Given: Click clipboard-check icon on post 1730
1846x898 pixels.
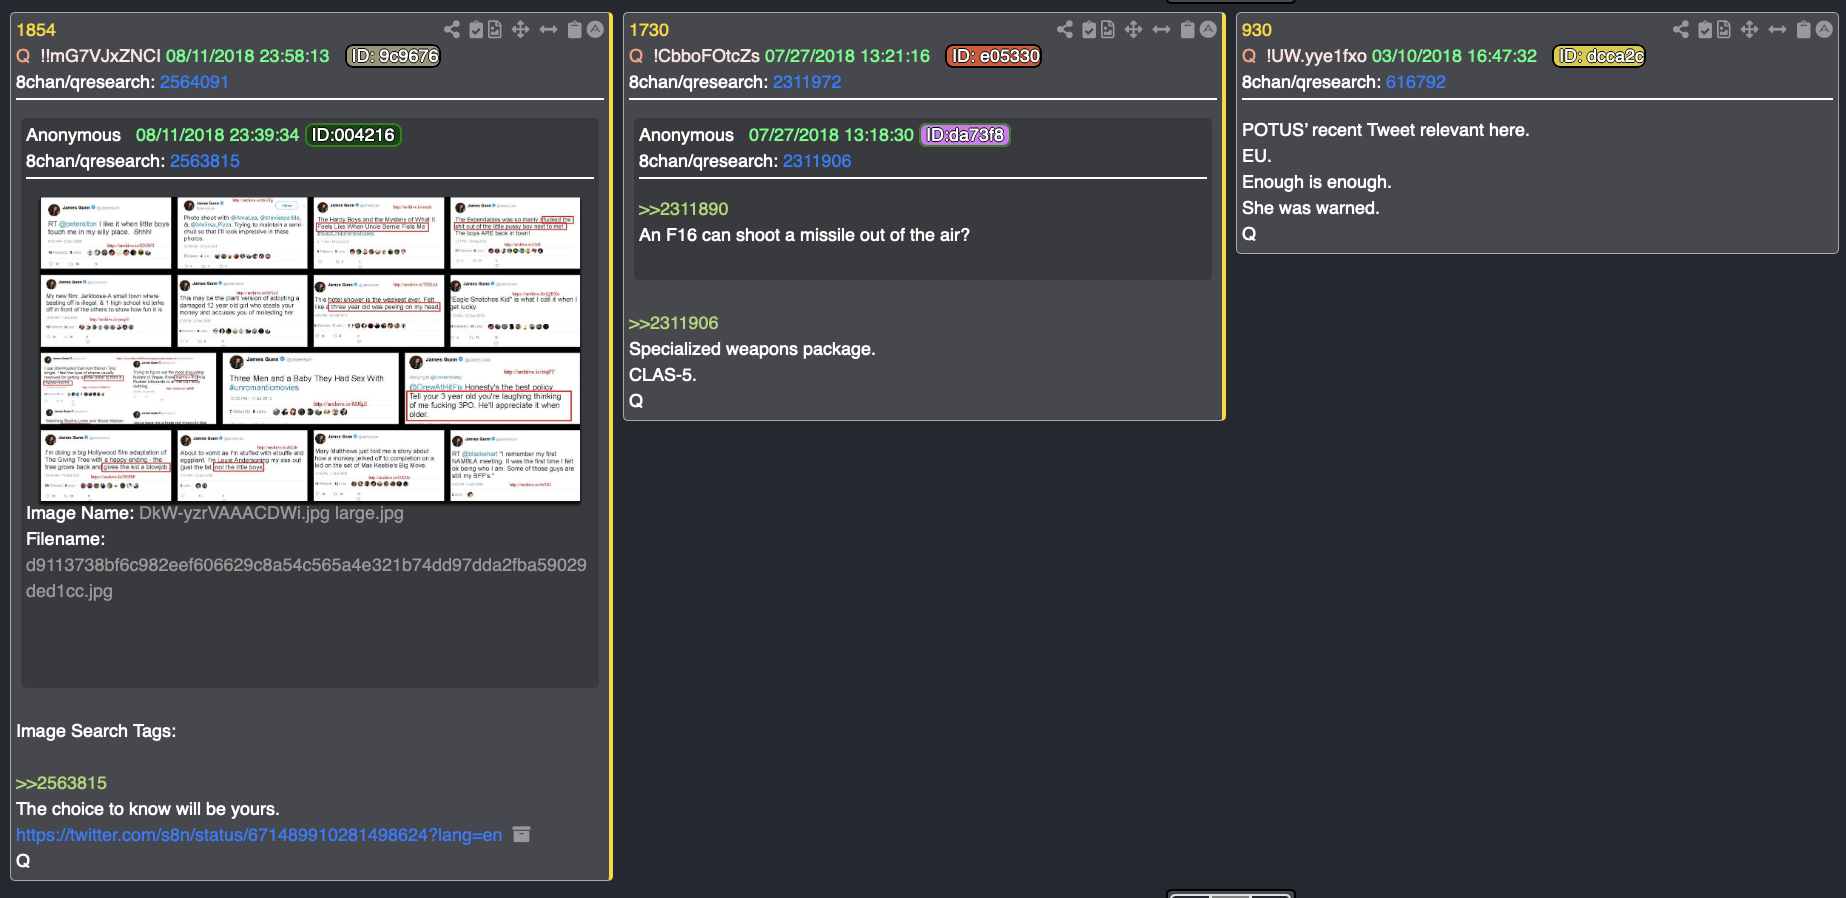Looking at the screenshot, I should click(1089, 30).
